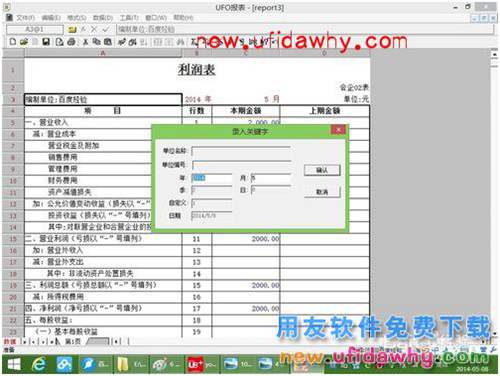Open the 编辑(E) menu
This screenshot has height=376, width=500.
(x=51, y=18)
